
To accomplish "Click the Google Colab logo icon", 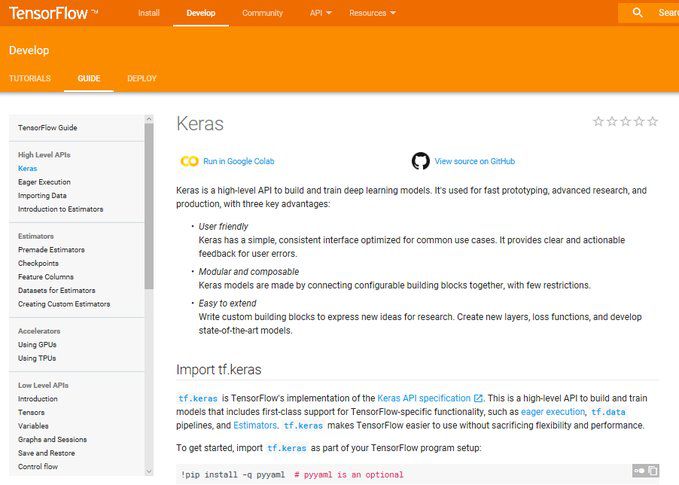I will tap(189, 161).
